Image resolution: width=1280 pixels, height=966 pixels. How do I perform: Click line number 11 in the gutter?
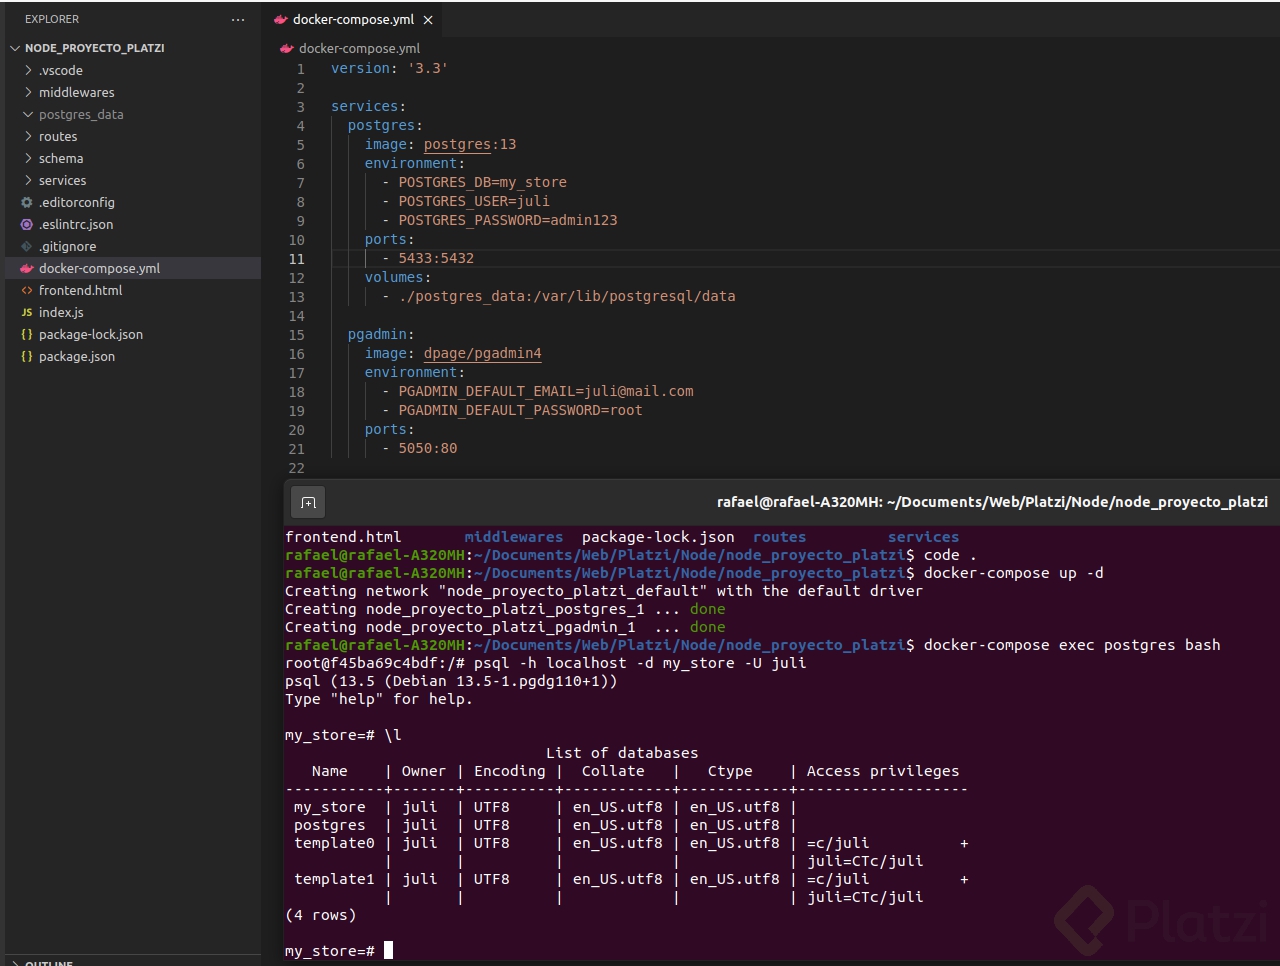click(x=297, y=259)
